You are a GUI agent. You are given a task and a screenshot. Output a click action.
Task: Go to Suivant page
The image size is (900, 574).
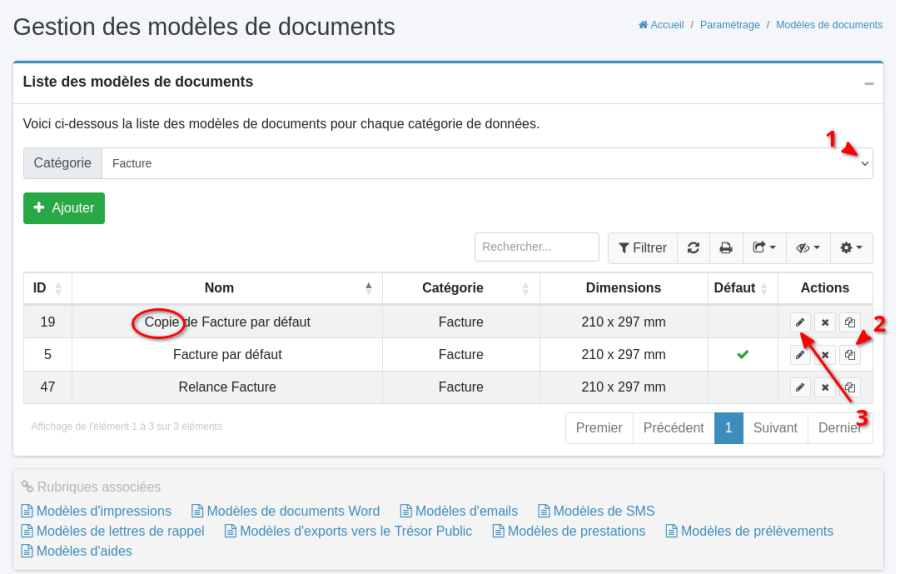tap(775, 428)
